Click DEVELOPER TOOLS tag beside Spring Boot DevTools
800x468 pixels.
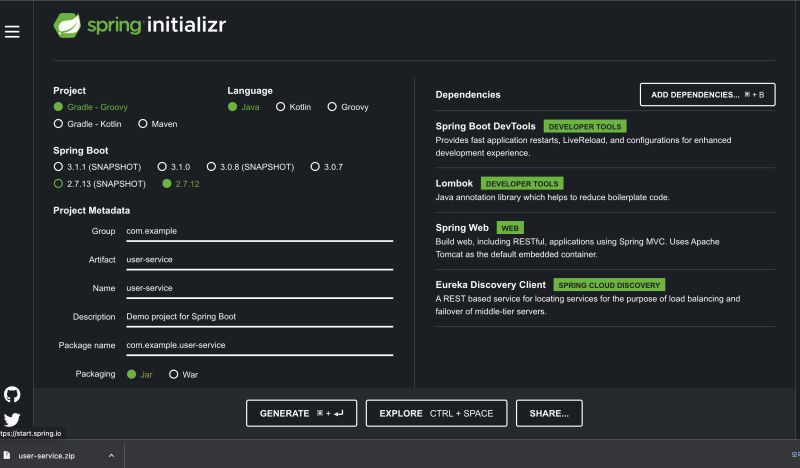[x=585, y=126]
